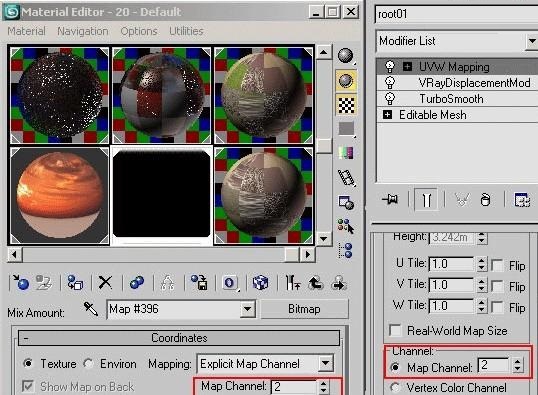Click W Tile value field

[452, 306]
